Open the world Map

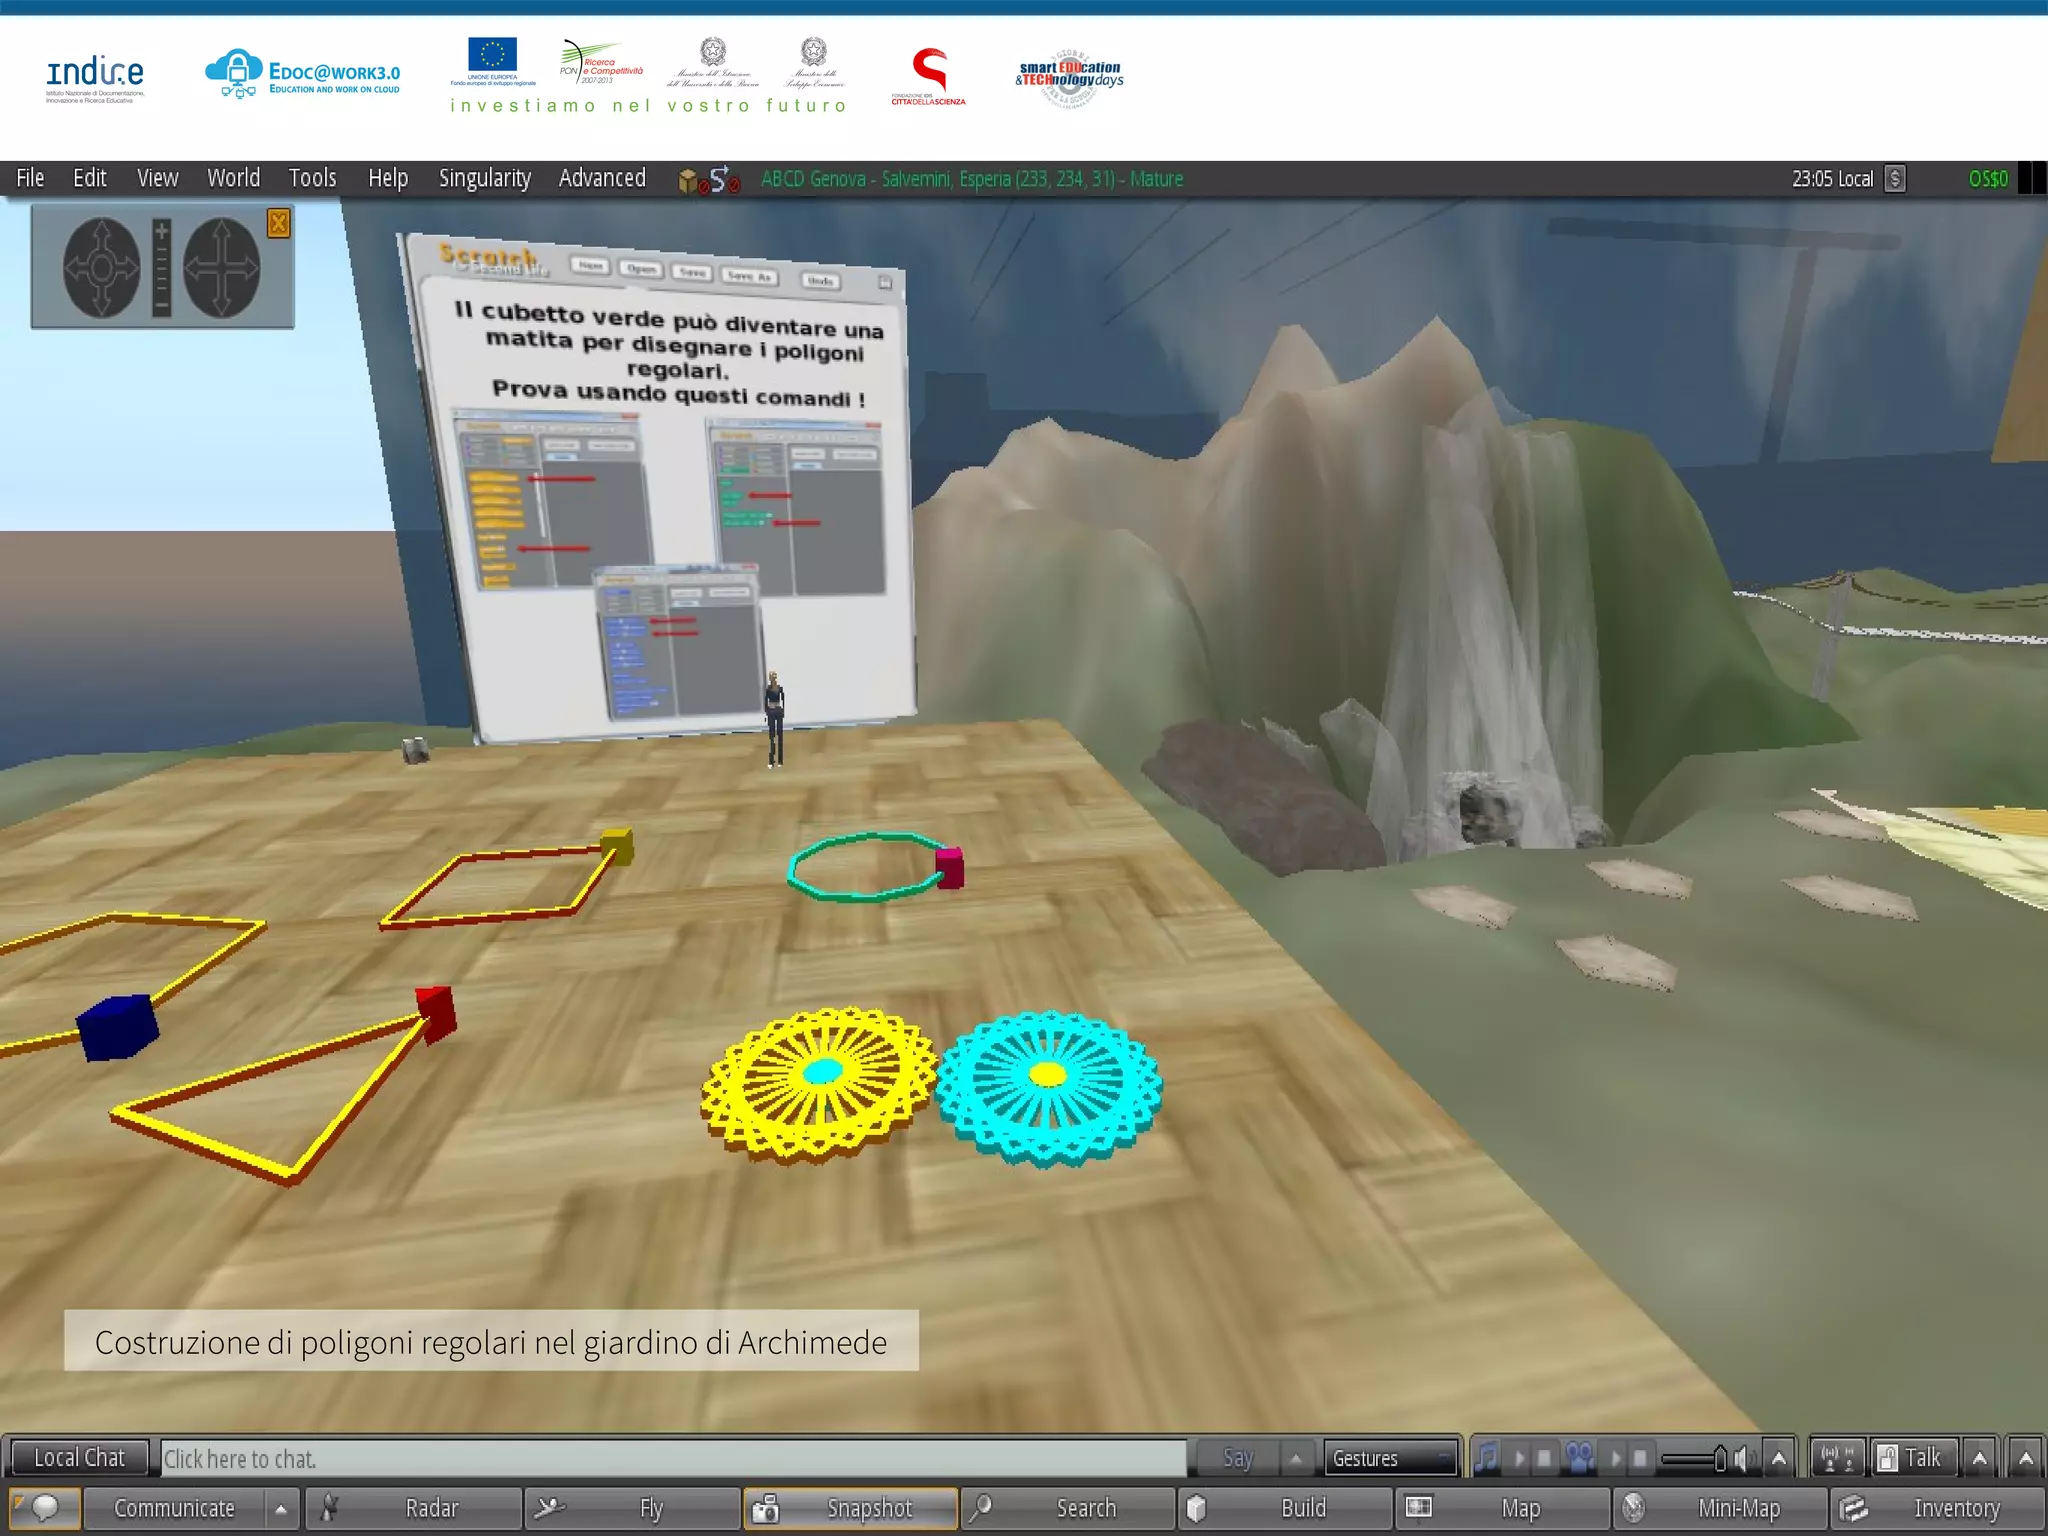1503,1508
